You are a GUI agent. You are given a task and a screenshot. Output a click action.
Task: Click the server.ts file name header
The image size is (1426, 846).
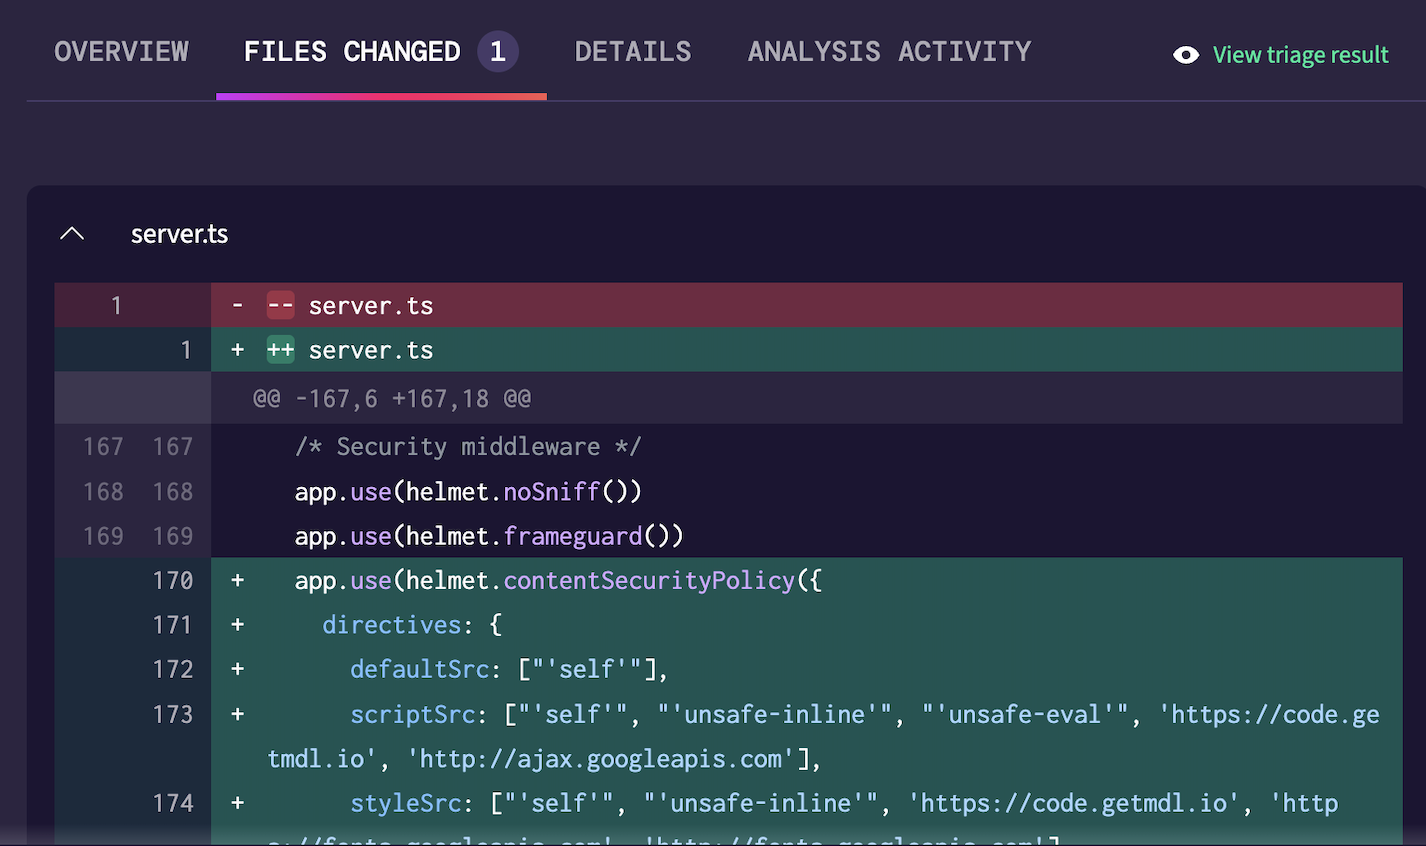[180, 234]
